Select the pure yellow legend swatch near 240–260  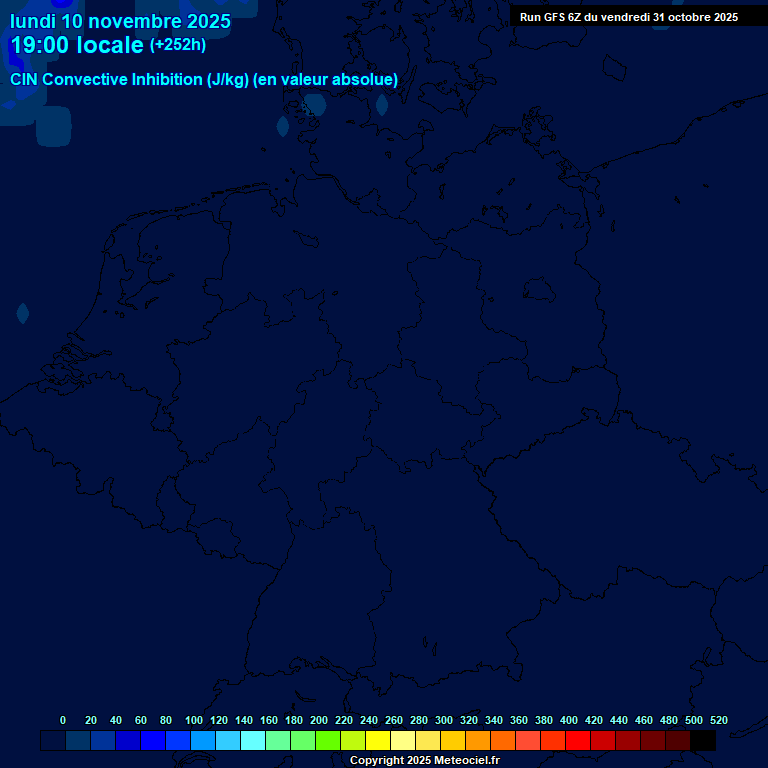point(378,741)
